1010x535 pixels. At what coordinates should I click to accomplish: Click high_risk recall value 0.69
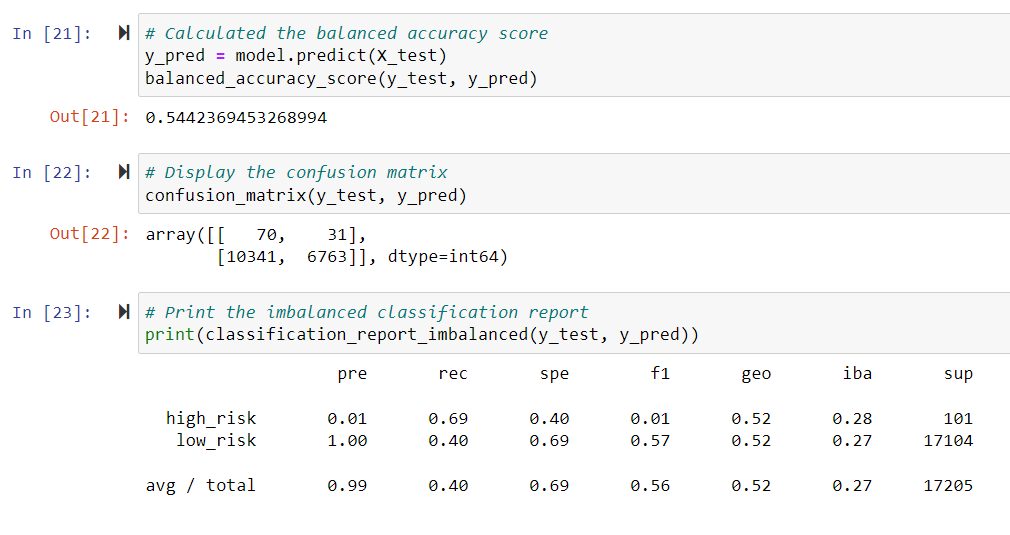click(448, 419)
